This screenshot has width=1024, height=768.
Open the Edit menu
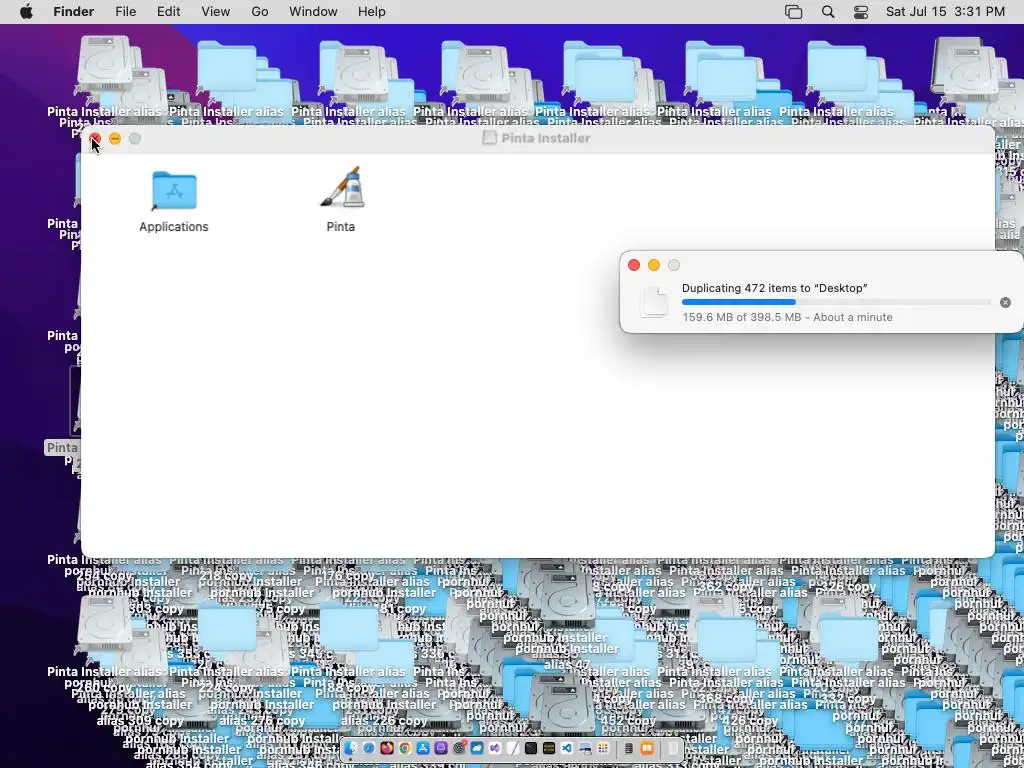(168, 12)
